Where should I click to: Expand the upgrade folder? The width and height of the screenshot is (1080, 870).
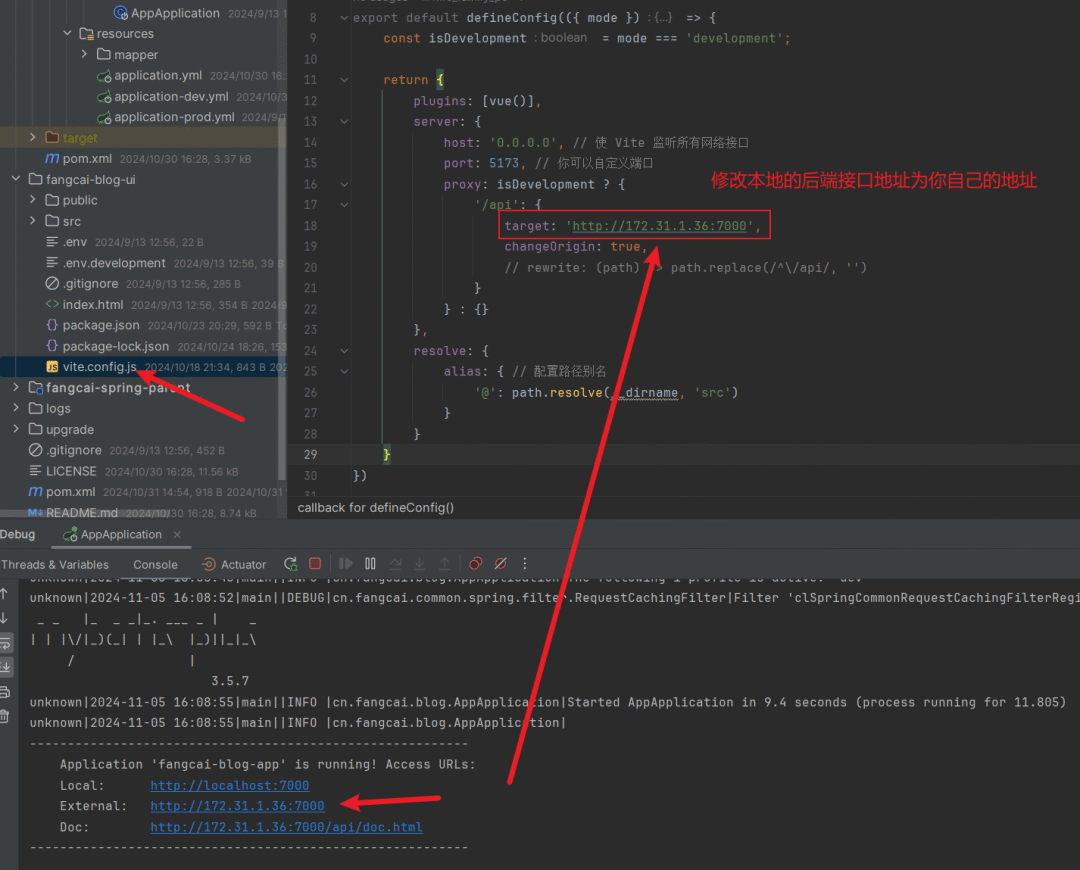16,428
